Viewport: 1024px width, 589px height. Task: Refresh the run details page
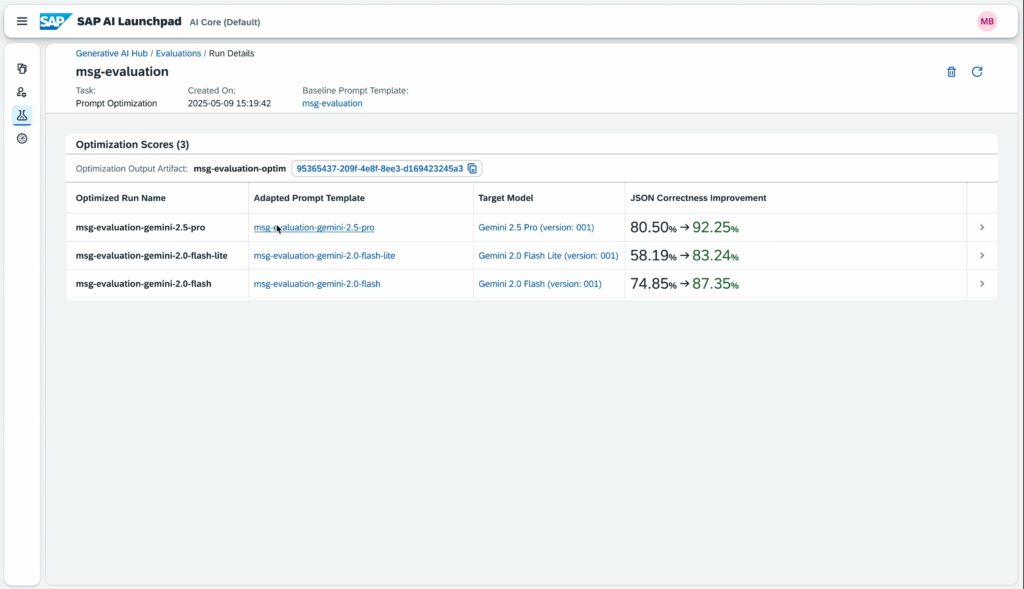coord(977,72)
